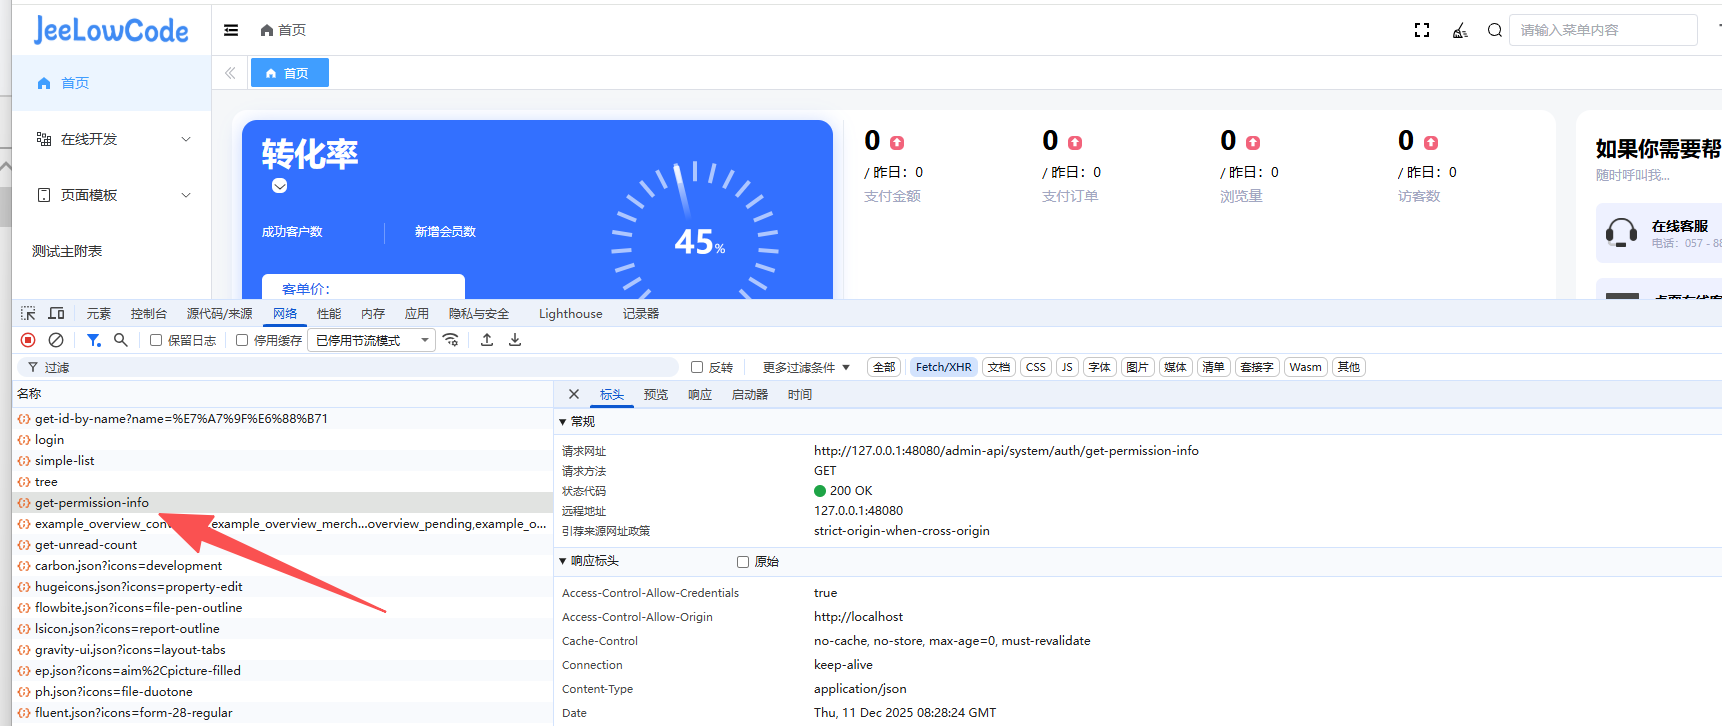Collapse the sidebar using the hamburger icon
This screenshot has width=1722, height=726.
click(231, 30)
